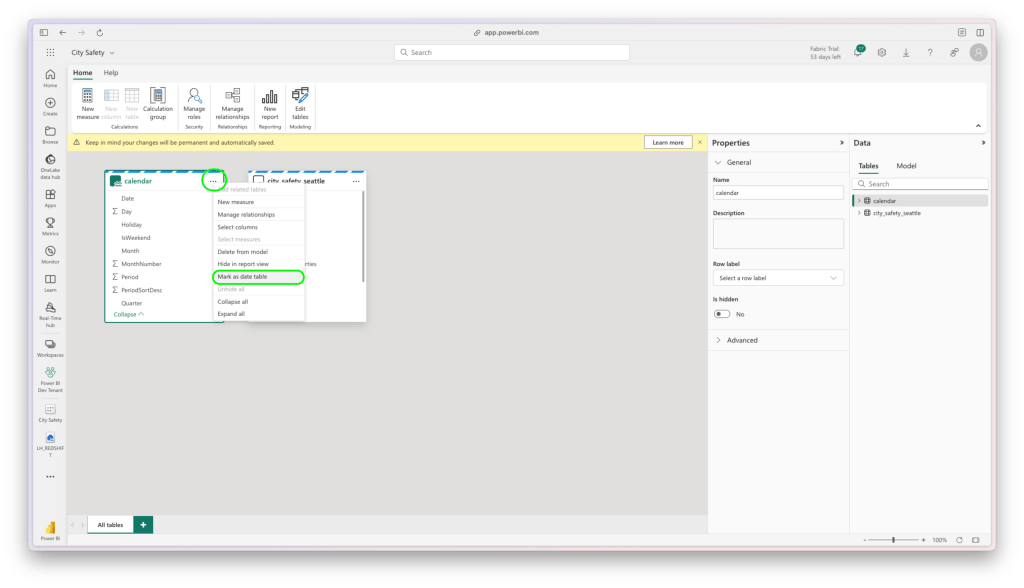
Task: Click the New report icon
Action: coord(270,97)
